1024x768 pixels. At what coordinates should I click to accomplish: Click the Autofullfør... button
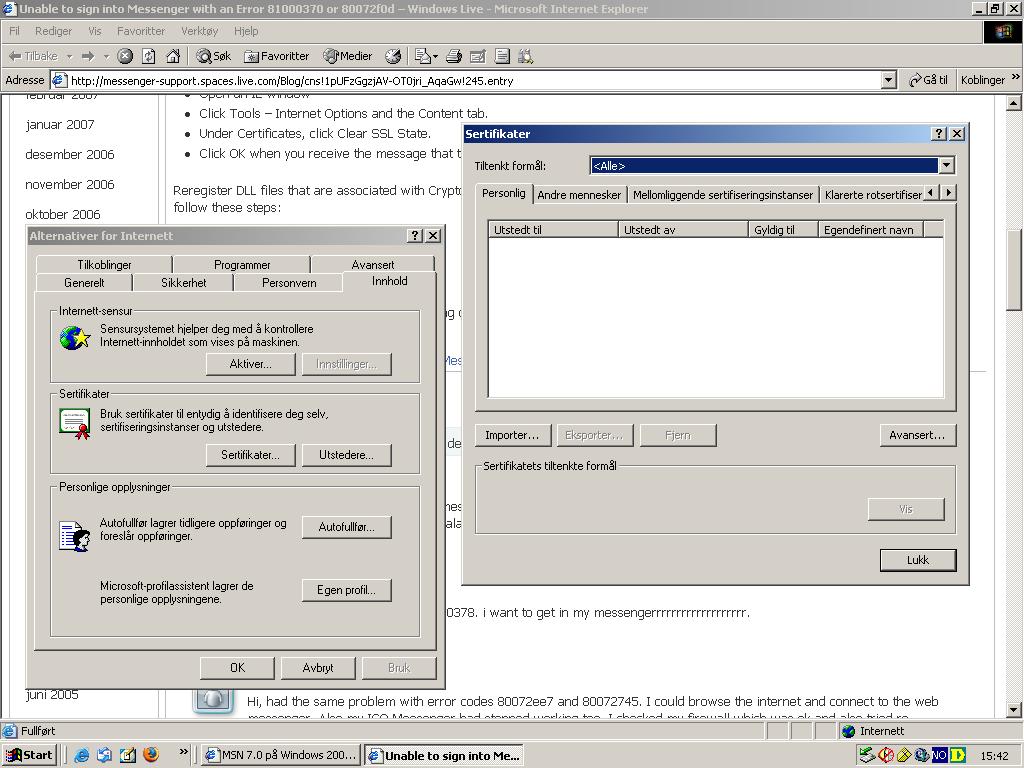click(x=347, y=527)
